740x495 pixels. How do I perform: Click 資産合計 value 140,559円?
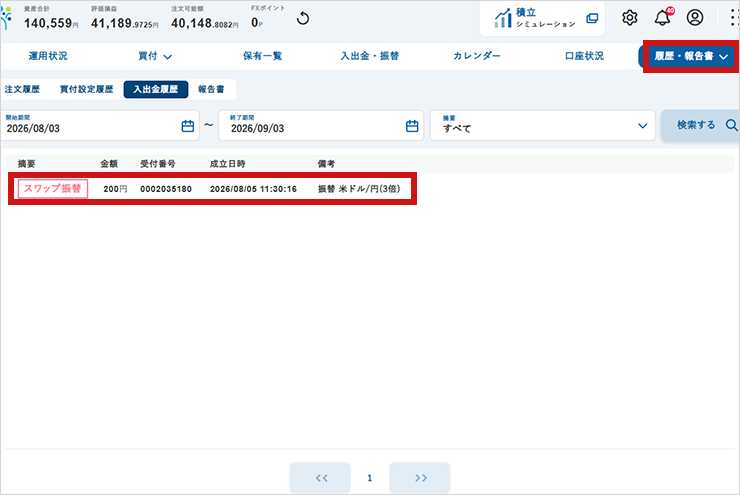click(x=51, y=23)
